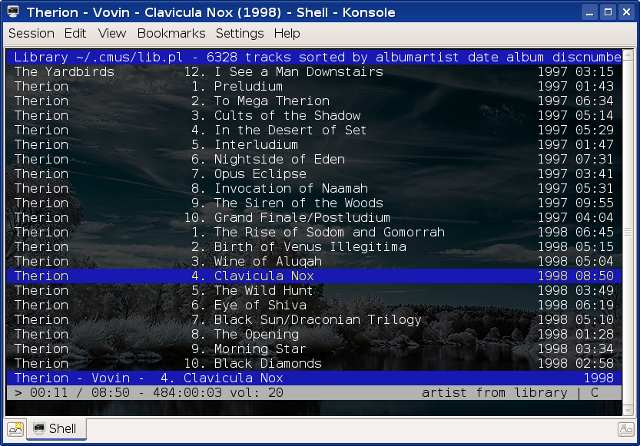Click duration '02:58' of Black Diamonds
Viewport: 640px width, 446px height.
[594, 364]
